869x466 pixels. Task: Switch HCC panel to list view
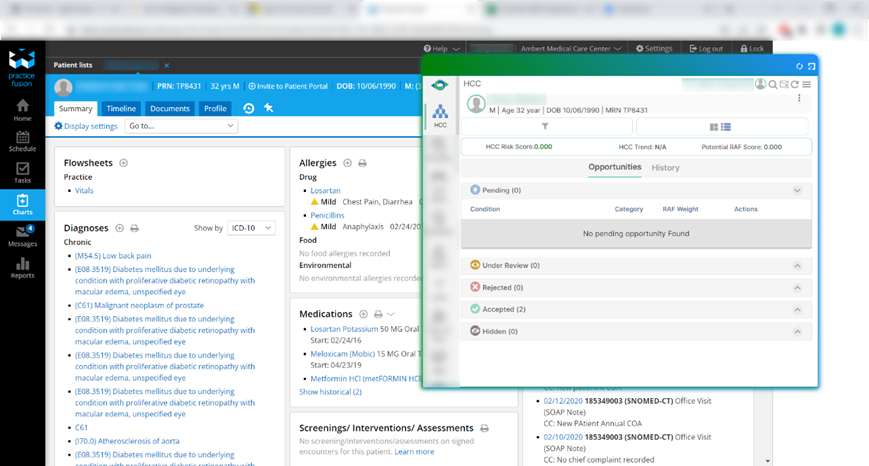click(x=726, y=127)
